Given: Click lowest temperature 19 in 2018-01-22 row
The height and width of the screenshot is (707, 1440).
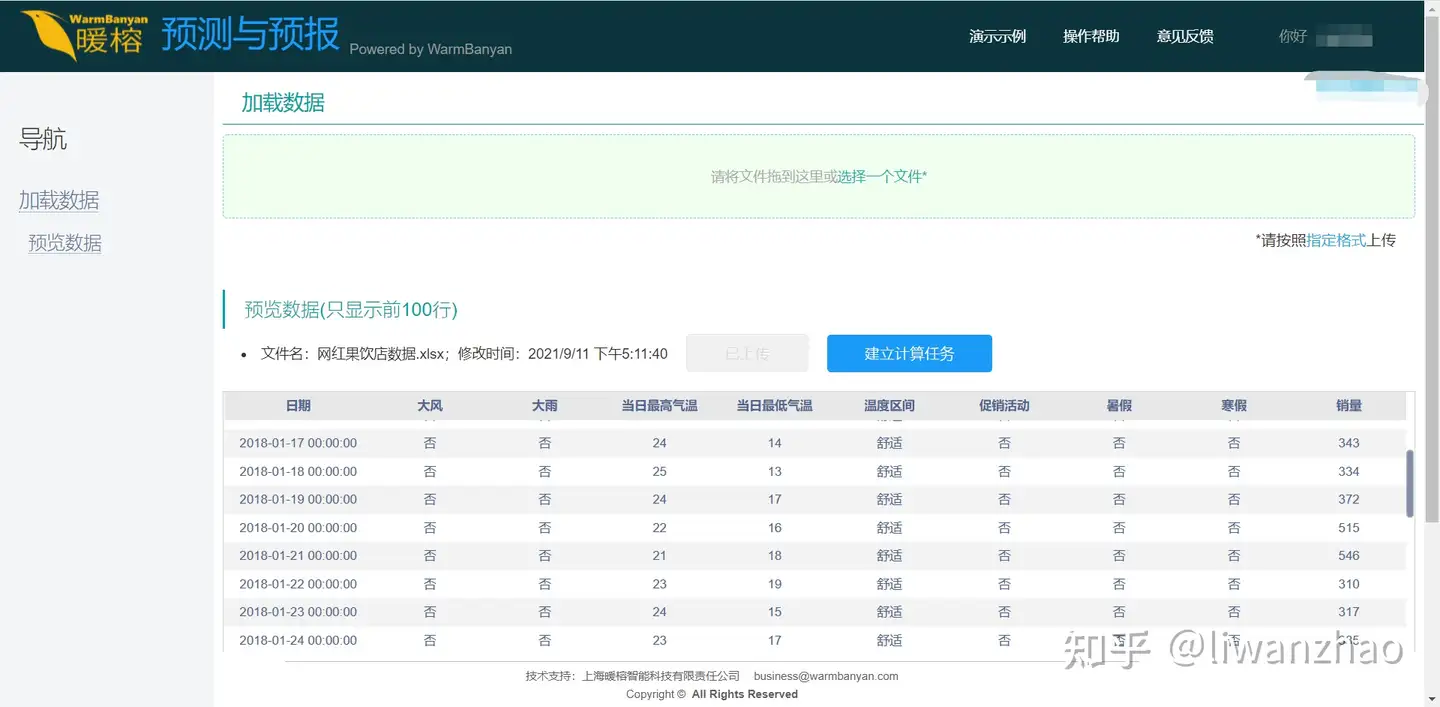Looking at the screenshot, I should (x=775, y=584).
